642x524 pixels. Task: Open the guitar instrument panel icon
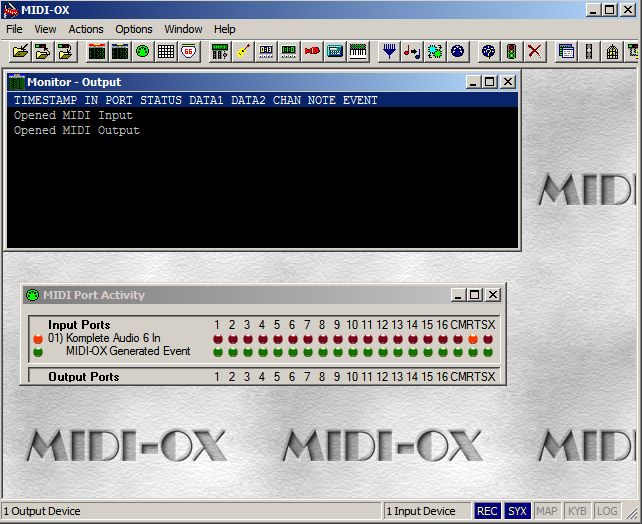243,52
